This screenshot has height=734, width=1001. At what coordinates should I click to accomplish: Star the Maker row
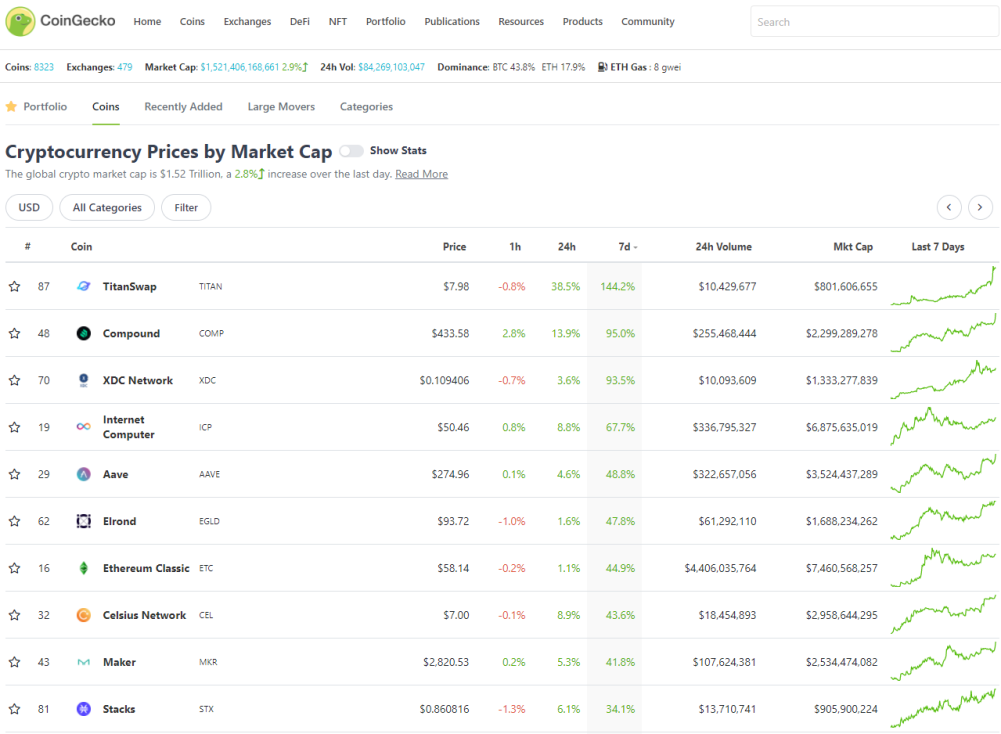[x=14, y=662]
